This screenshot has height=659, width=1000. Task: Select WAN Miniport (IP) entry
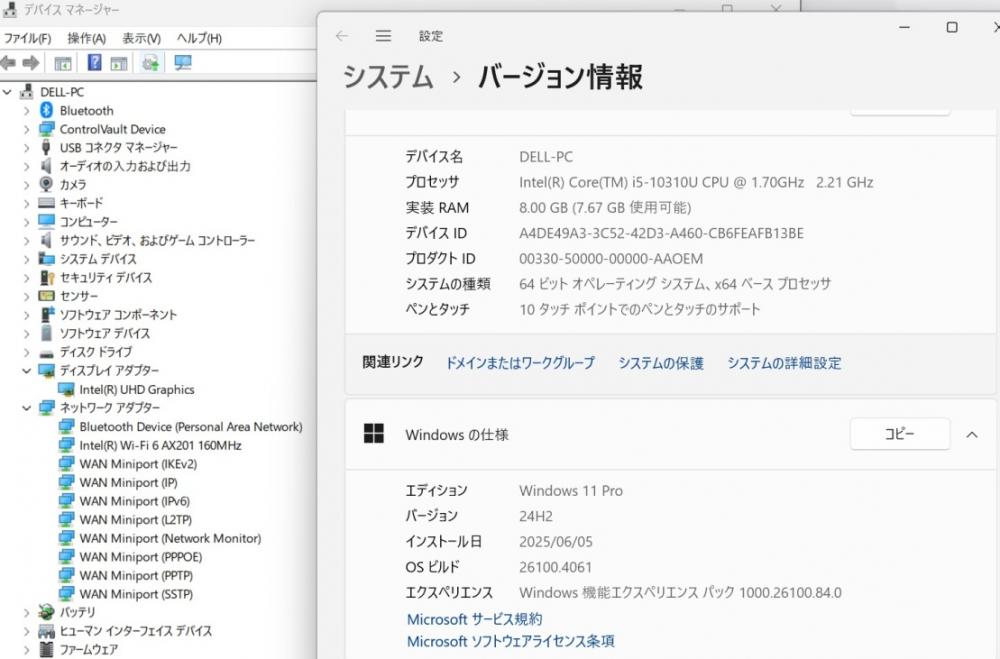coord(128,482)
